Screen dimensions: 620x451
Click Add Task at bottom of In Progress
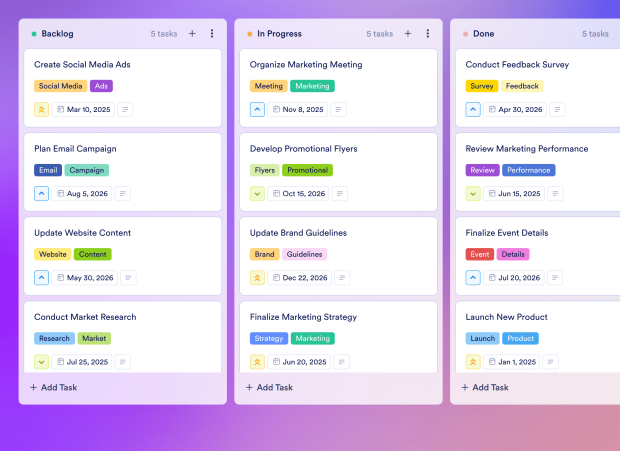(x=269, y=387)
